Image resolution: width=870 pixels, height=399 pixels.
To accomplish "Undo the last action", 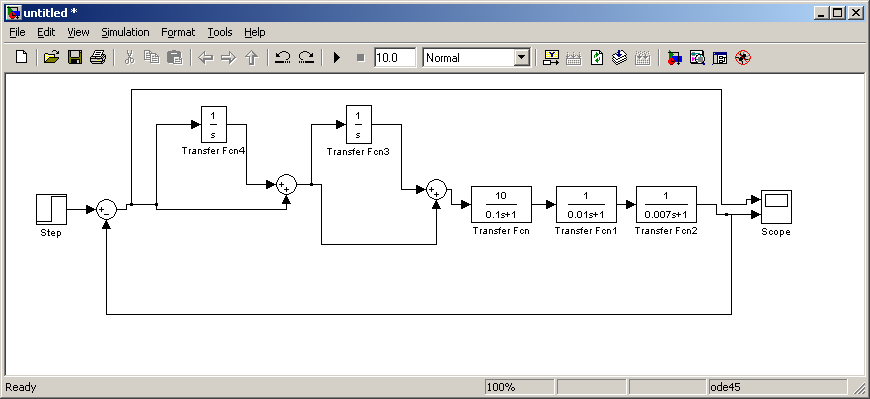I will tap(283, 57).
